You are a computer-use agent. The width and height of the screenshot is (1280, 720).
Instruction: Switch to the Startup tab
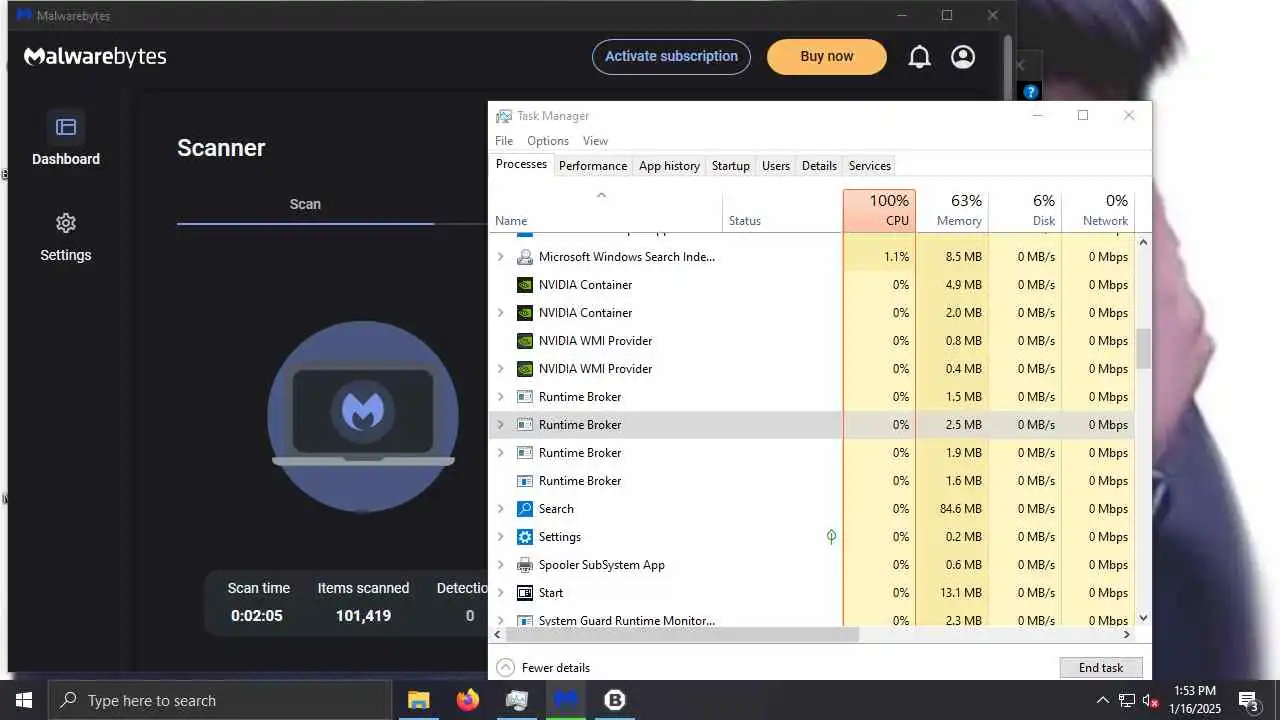pyautogui.click(x=731, y=166)
